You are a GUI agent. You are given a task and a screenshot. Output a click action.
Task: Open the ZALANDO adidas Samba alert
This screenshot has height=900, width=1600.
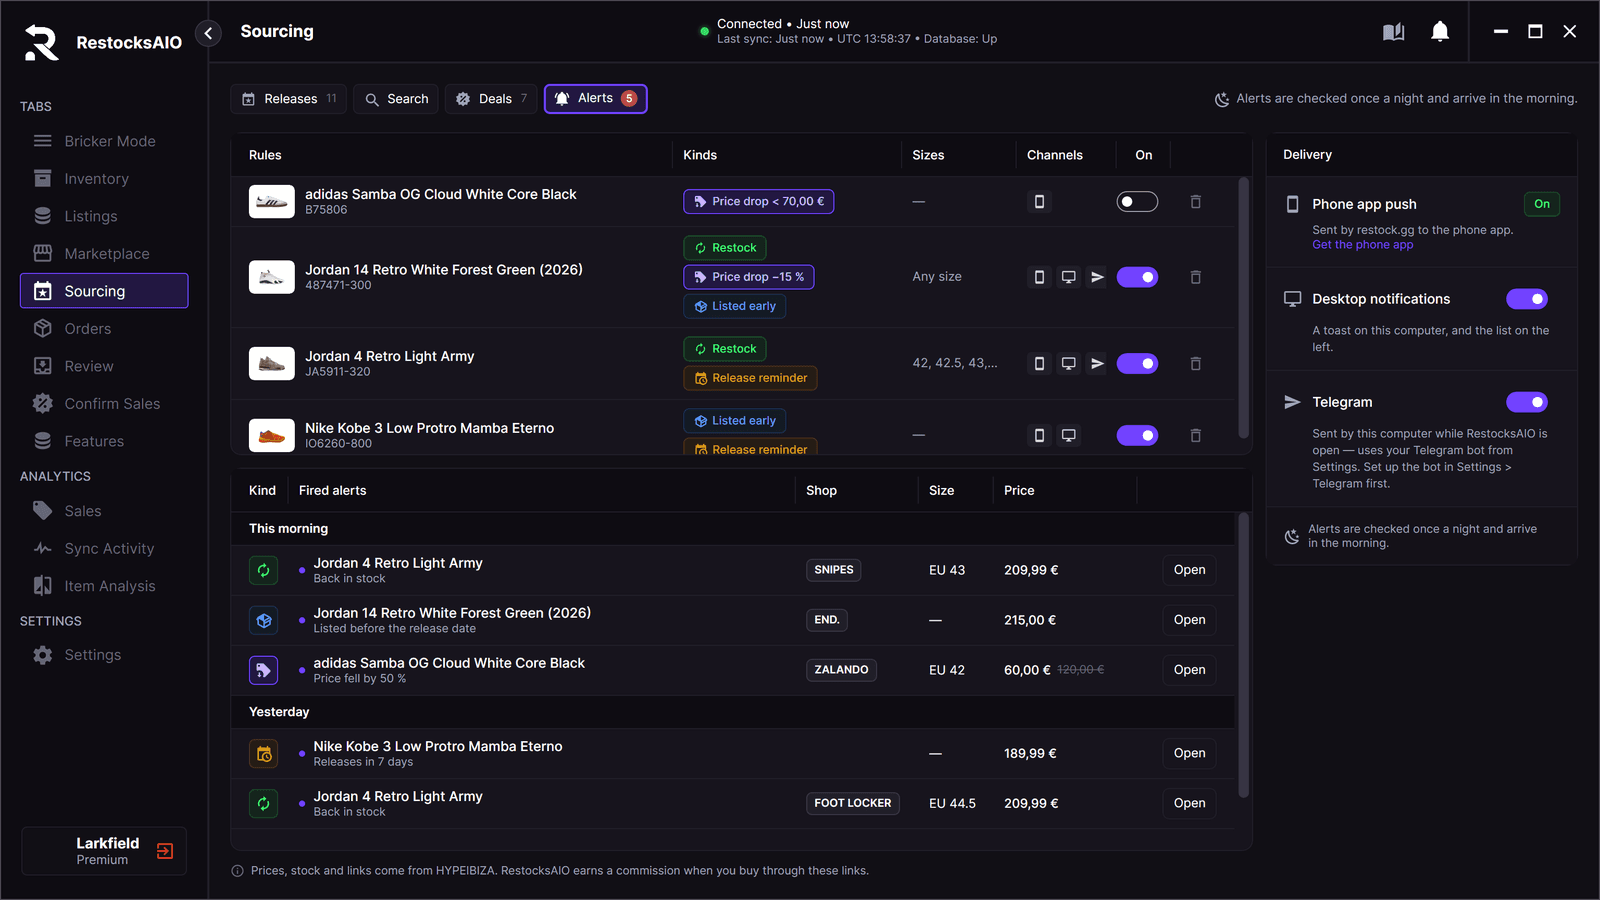pos(1189,670)
